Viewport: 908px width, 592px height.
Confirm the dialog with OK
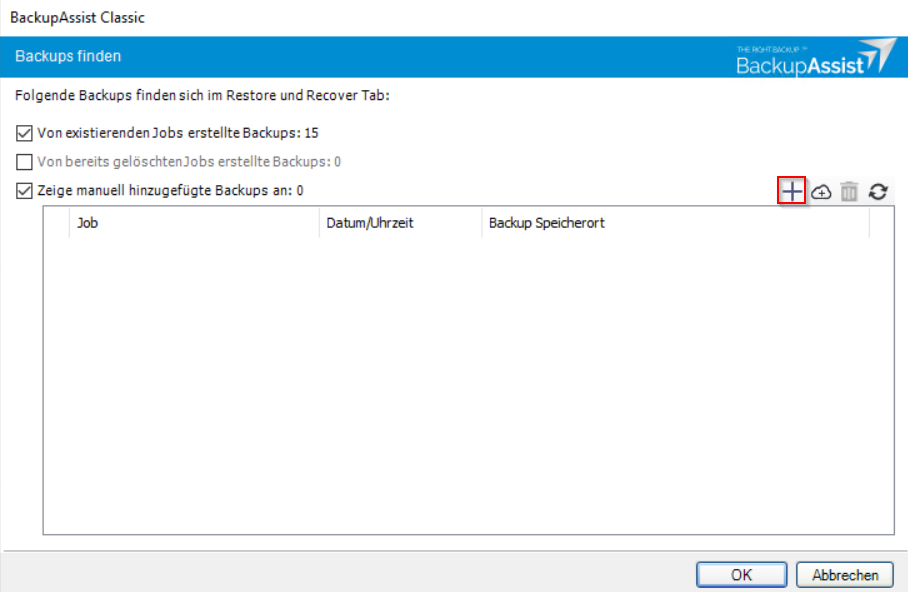coord(741,575)
